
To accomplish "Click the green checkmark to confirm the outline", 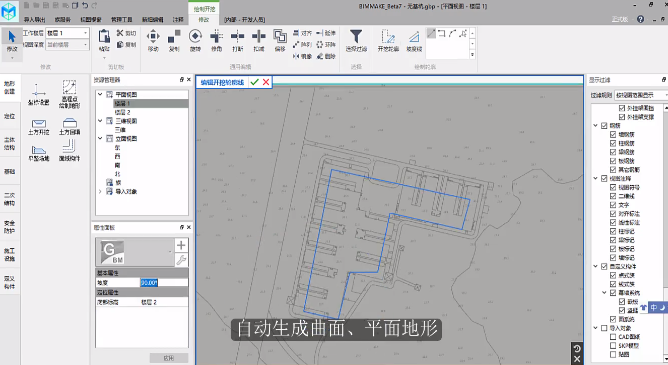I will point(254,82).
